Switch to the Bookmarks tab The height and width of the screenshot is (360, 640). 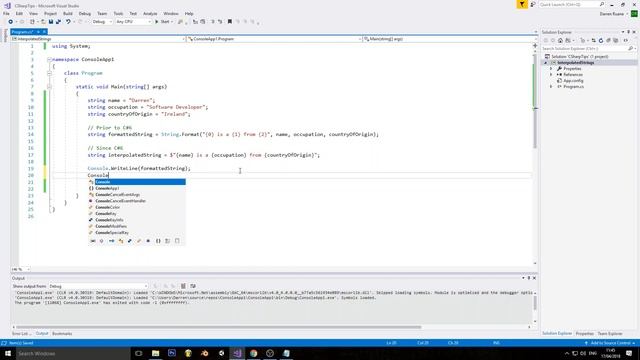(62, 333)
